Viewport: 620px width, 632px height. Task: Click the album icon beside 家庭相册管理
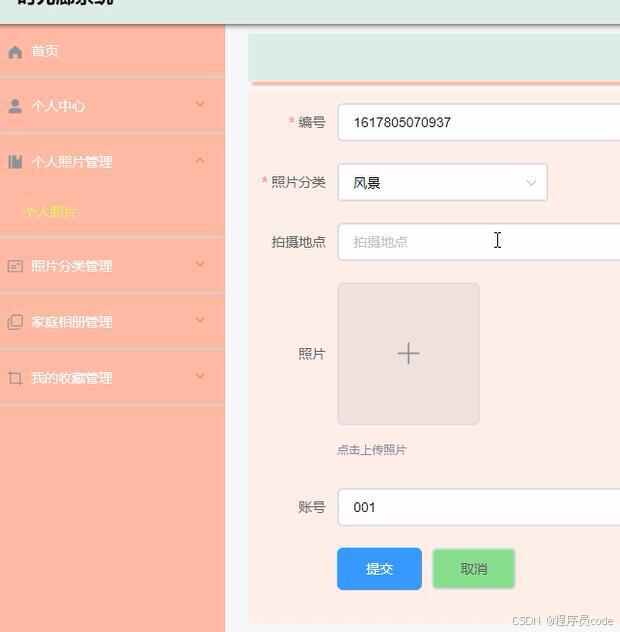pyautogui.click(x=15, y=322)
